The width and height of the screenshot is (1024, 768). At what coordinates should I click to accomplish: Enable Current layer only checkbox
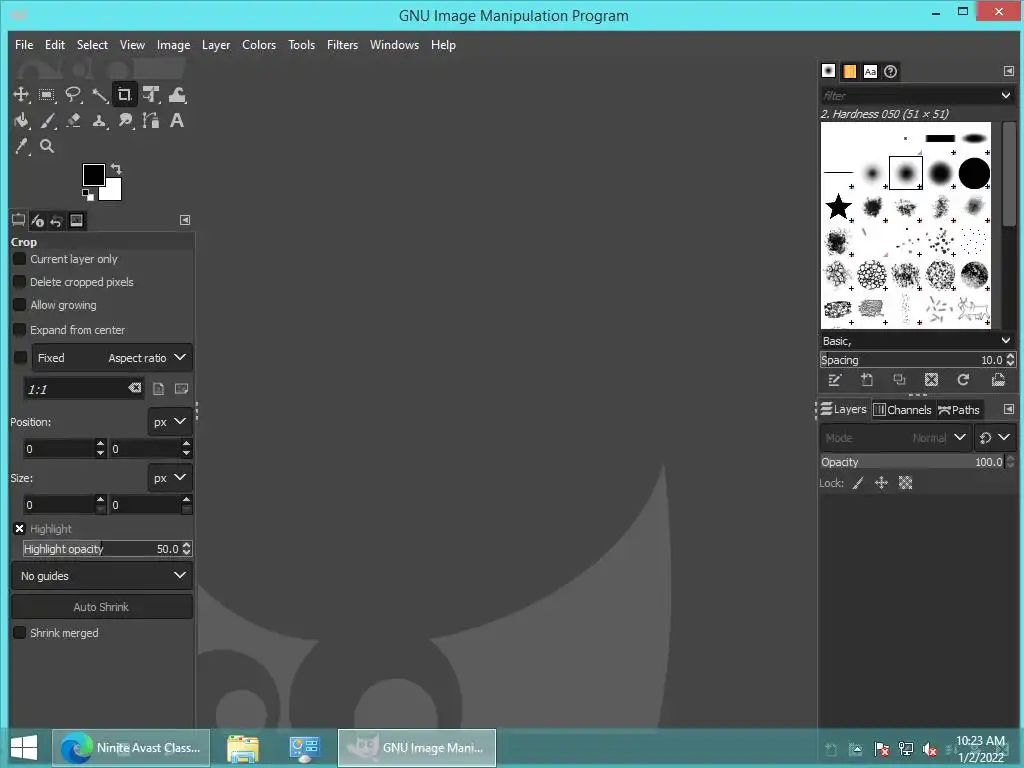(20, 259)
